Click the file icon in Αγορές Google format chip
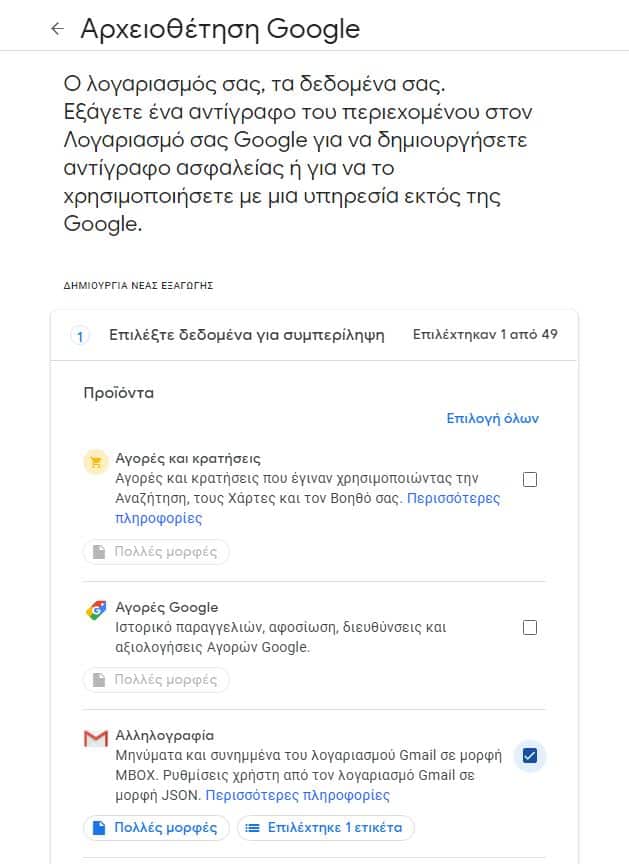 pos(100,680)
